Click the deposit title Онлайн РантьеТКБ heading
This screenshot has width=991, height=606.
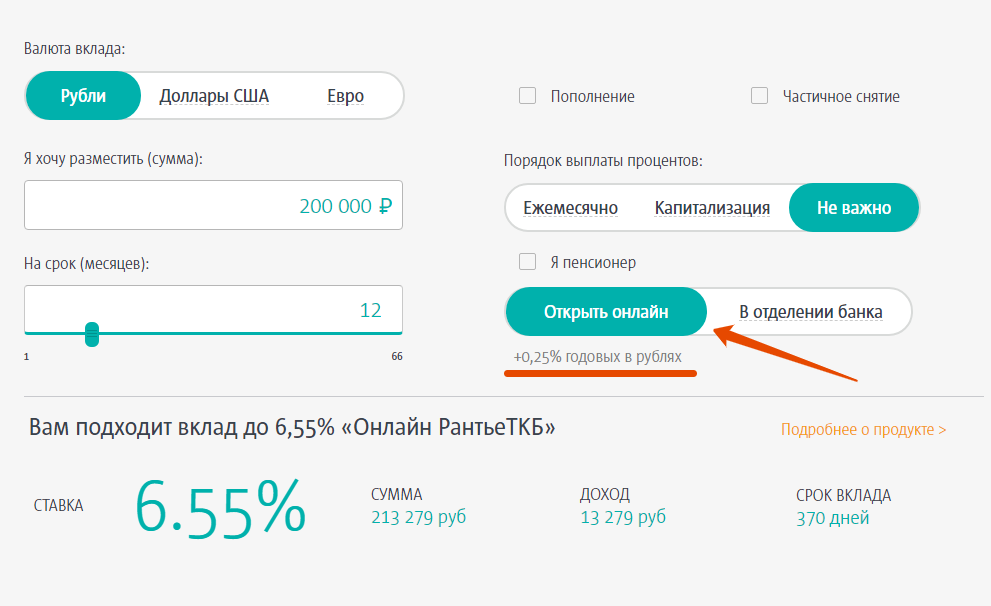(x=292, y=427)
